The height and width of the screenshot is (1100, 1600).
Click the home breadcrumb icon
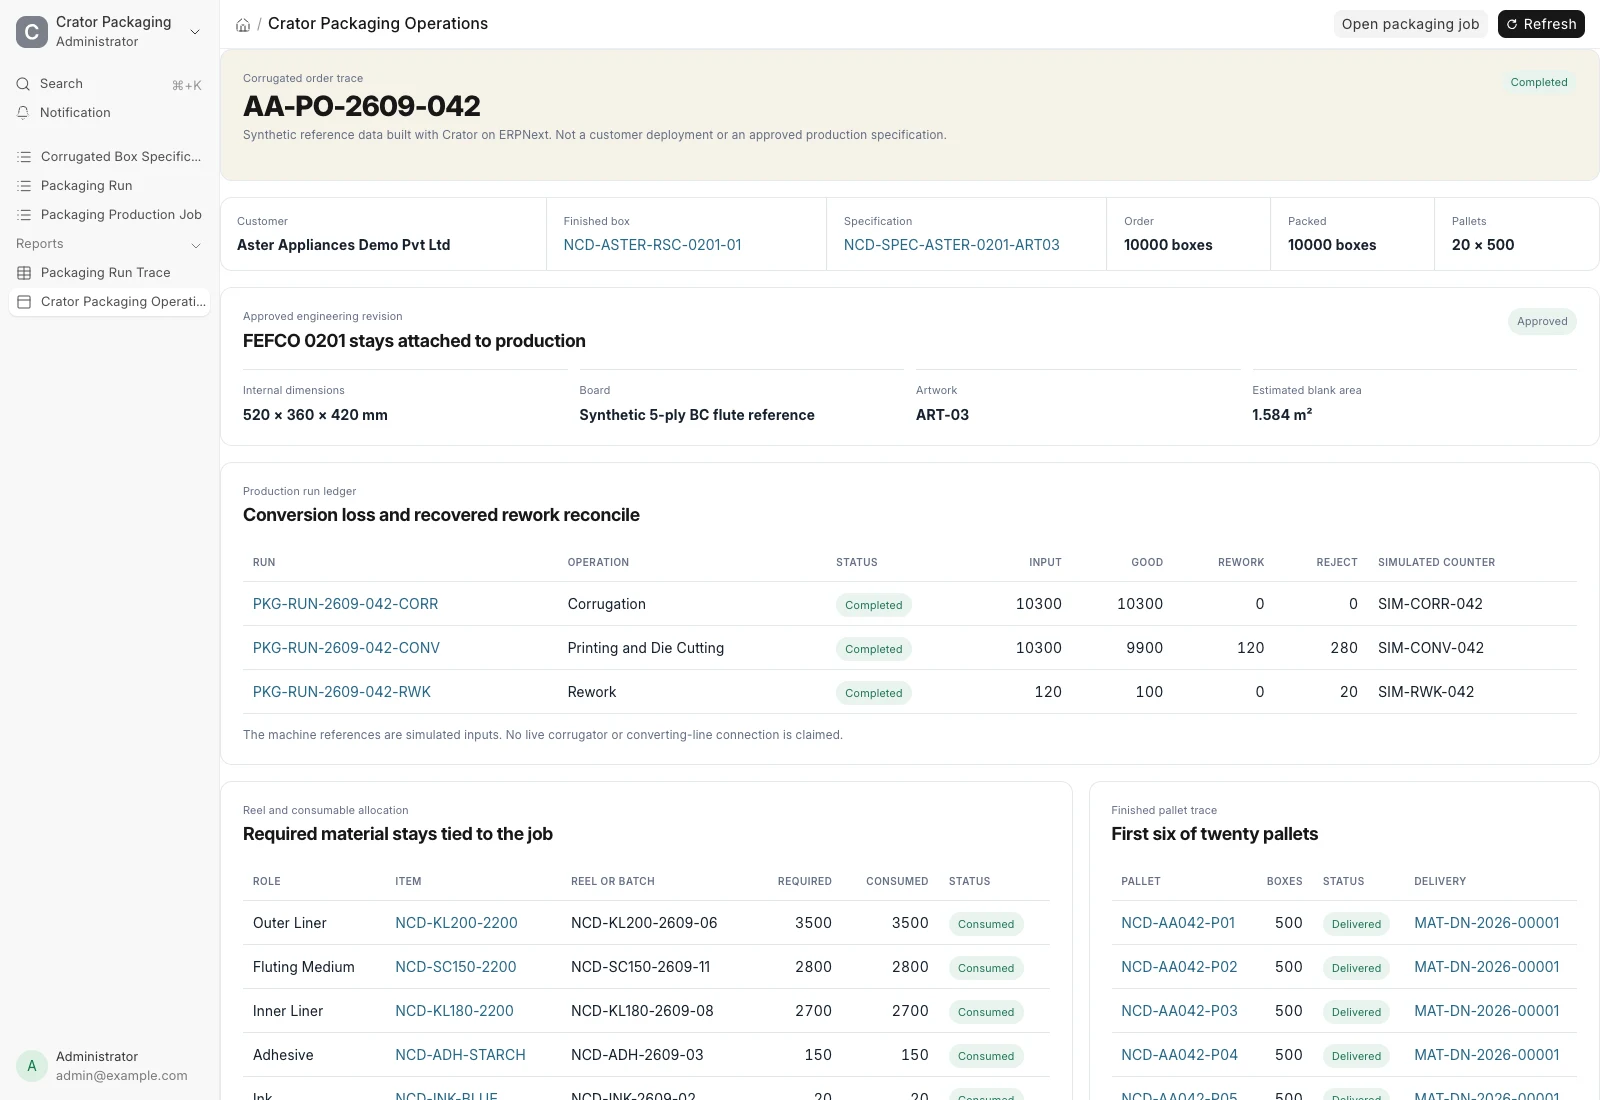click(x=243, y=24)
